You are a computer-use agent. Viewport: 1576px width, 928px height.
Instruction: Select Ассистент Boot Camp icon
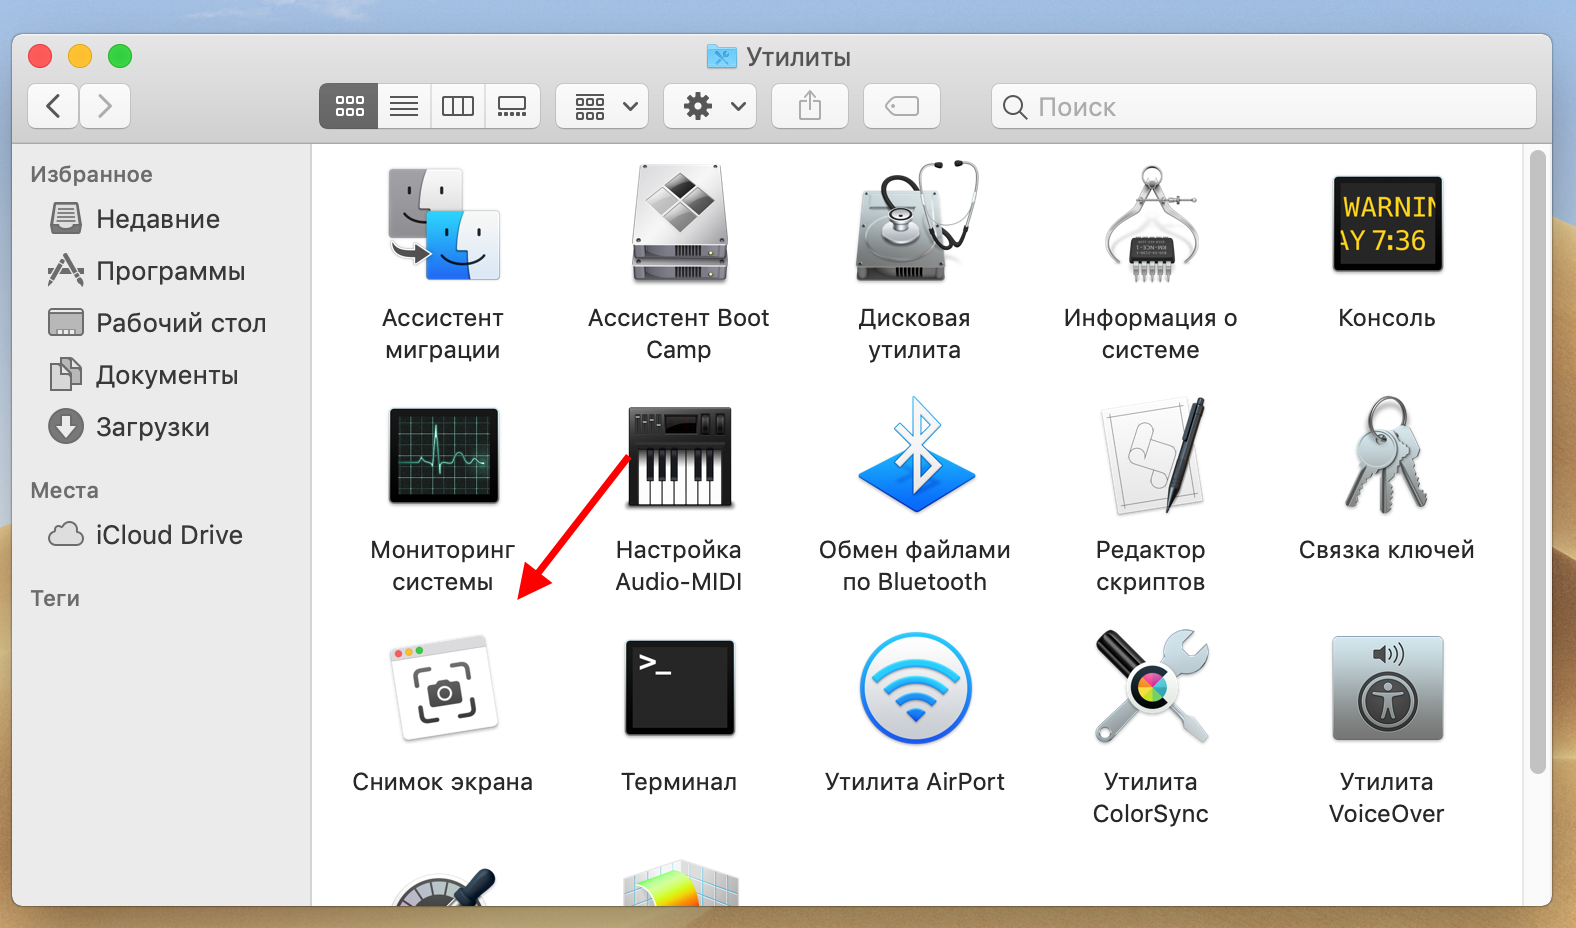[x=679, y=224]
